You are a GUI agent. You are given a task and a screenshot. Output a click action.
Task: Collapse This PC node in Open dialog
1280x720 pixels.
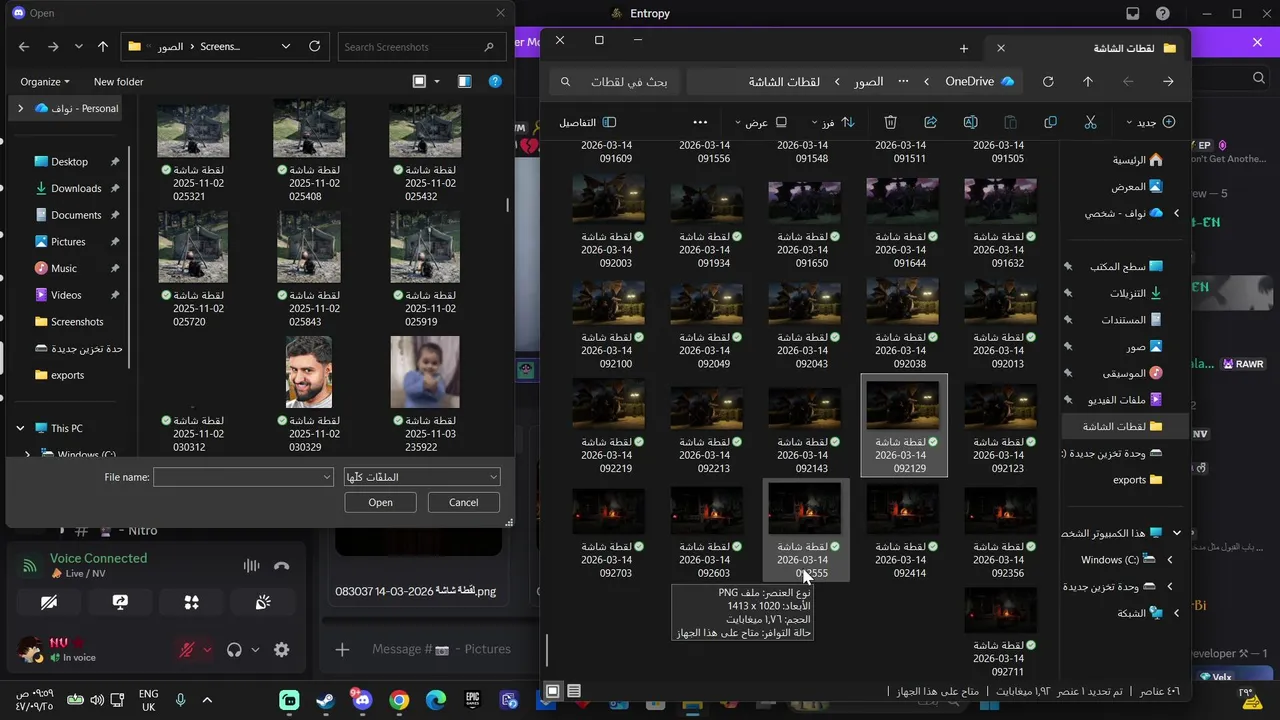pyautogui.click(x=20, y=428)
